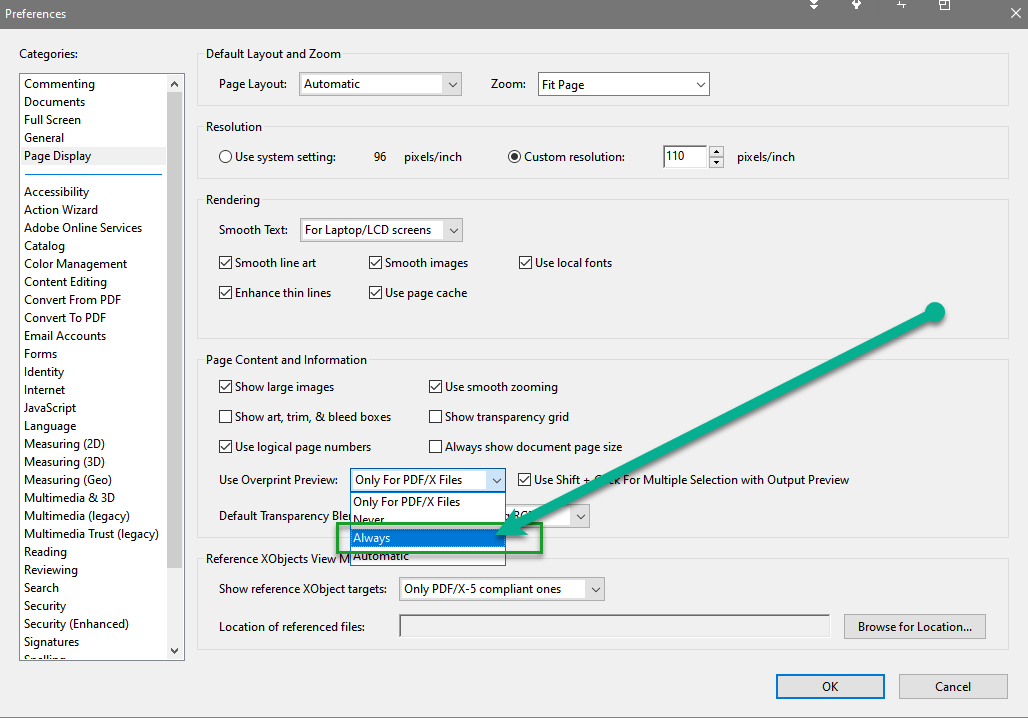Click the custom resolution value field
Screen dimensions: 1028x718
(685, 157)
